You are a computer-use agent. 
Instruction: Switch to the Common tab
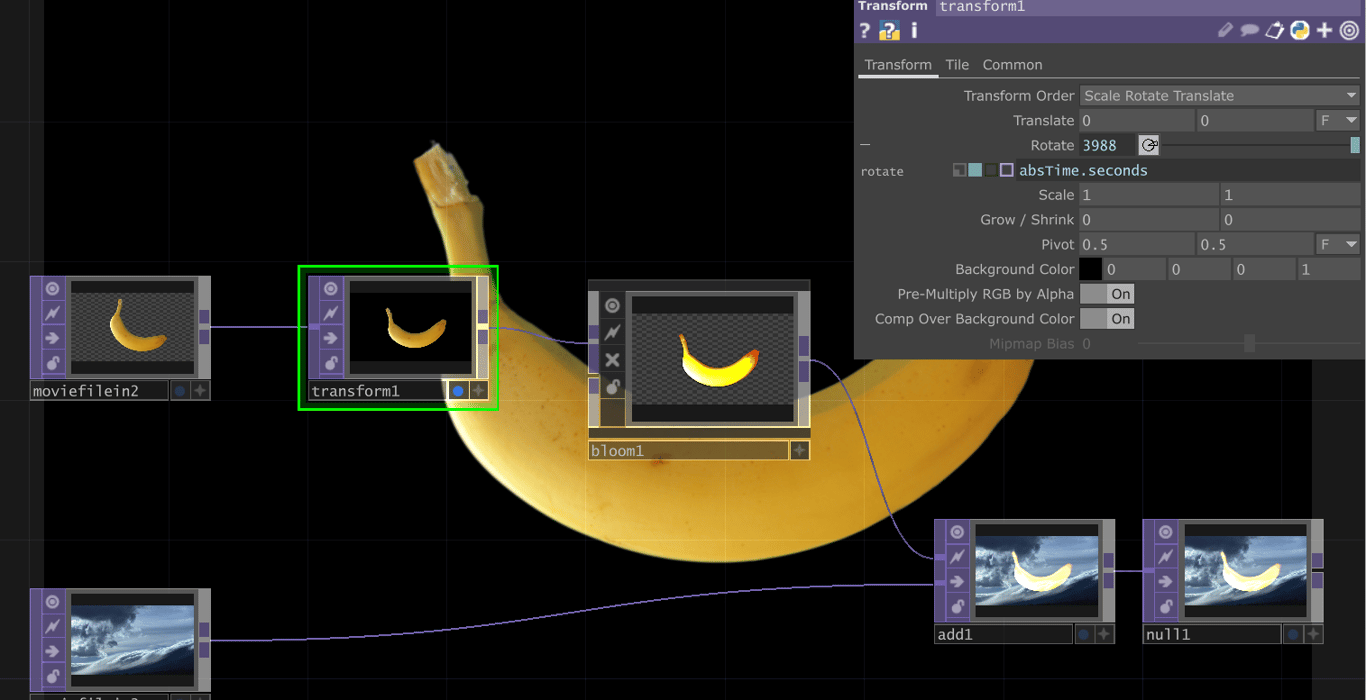pyautogui.click(x=1012, y=65)
